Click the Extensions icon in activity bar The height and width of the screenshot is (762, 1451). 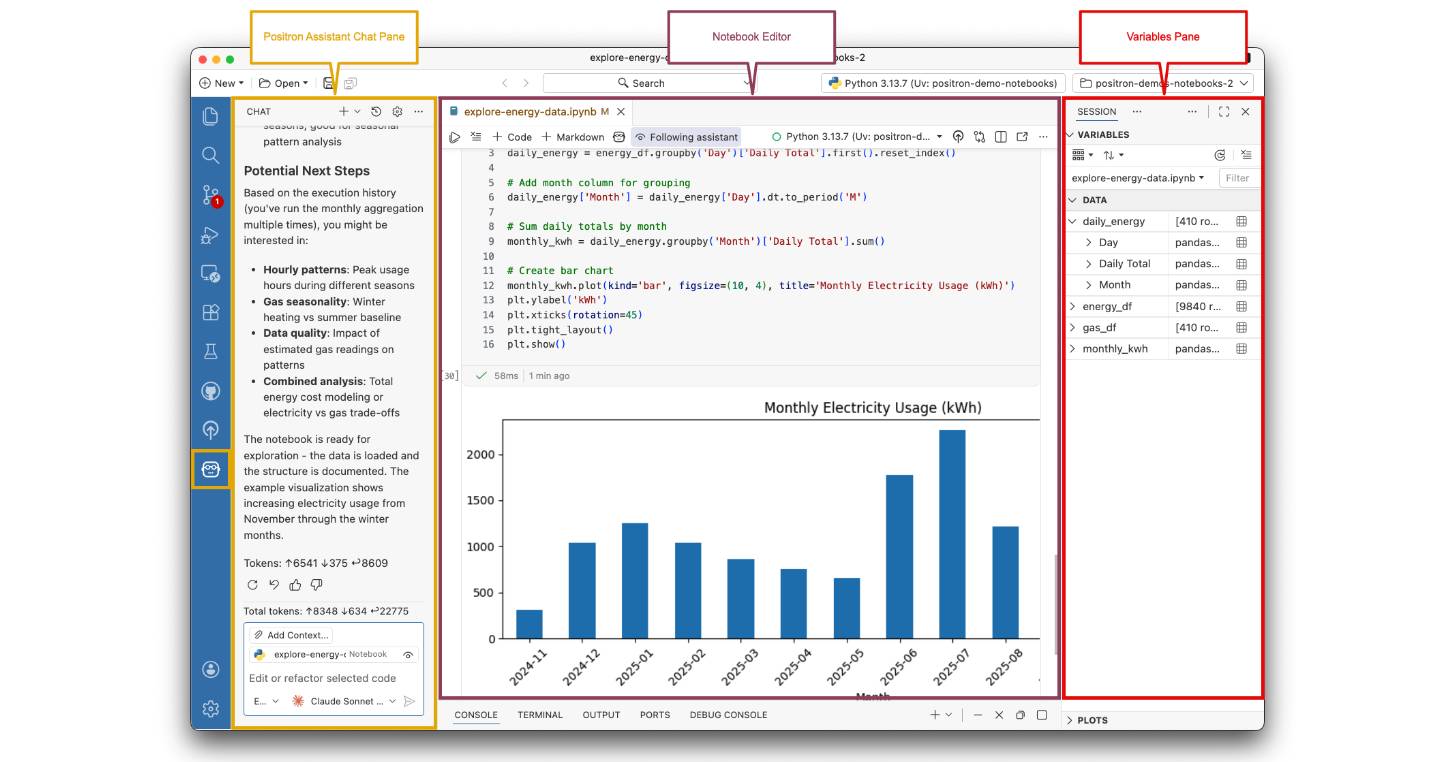point(210,312)
